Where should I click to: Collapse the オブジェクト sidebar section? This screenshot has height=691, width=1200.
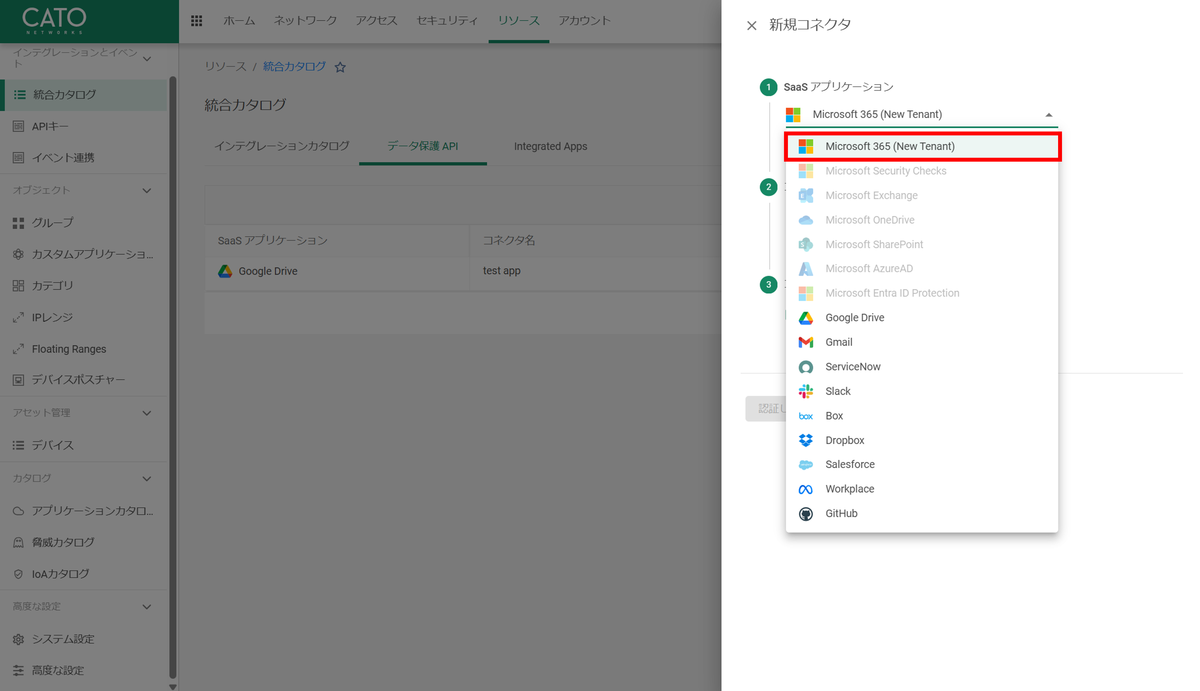147,190
